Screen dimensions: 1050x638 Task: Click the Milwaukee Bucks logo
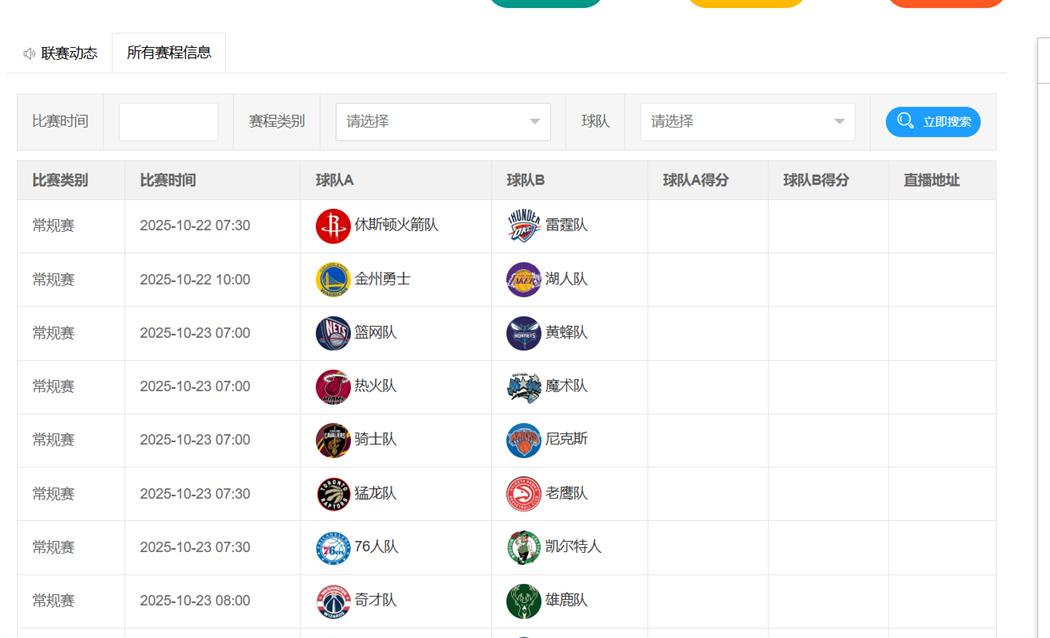(x=523, y=601)
